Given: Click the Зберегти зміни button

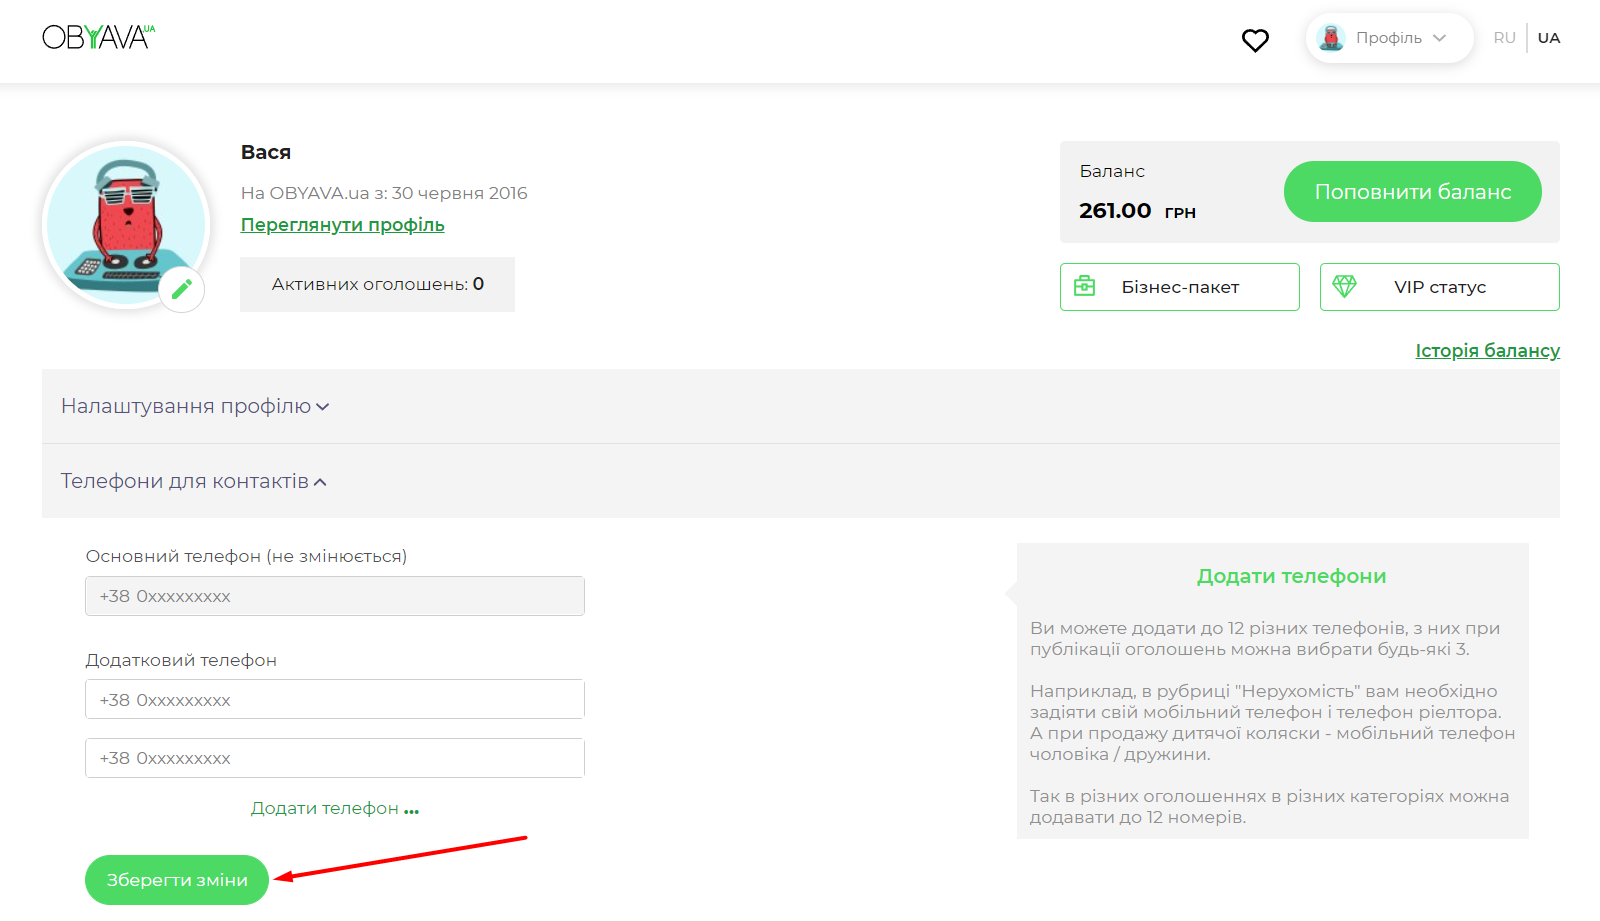Looking at the screenshot, I should pos(177,880).
